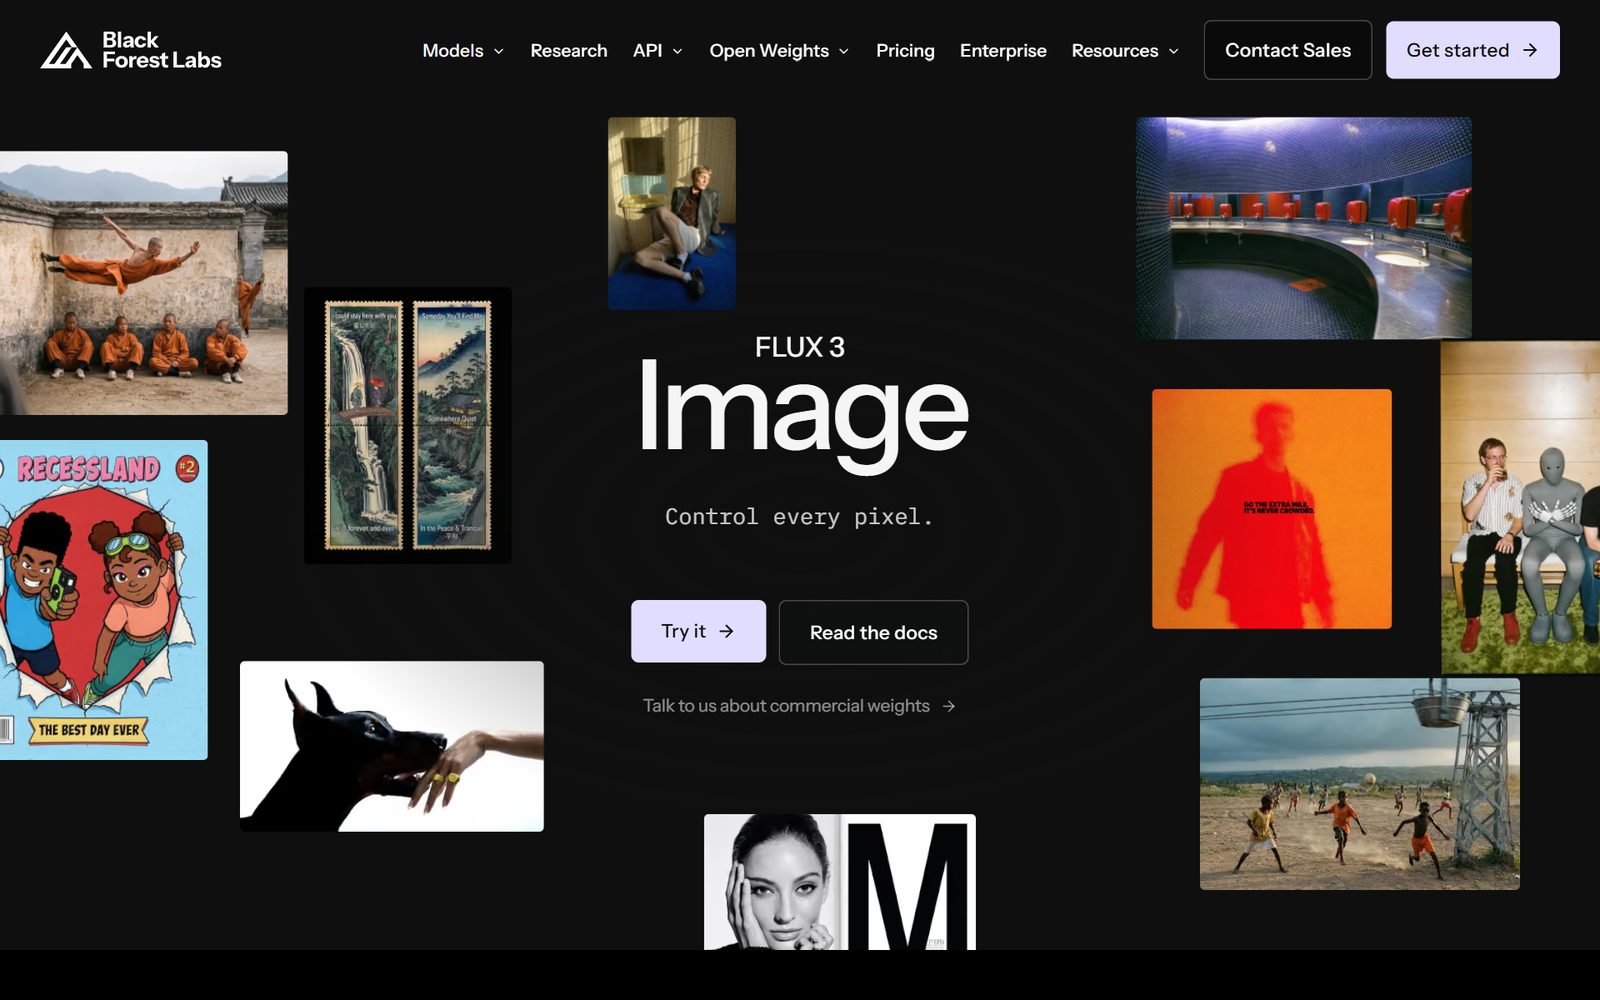Viewport: 1600px width, 1000px height.
Task: Open the Resources dropdown menu
Action: pos(1125,50)
